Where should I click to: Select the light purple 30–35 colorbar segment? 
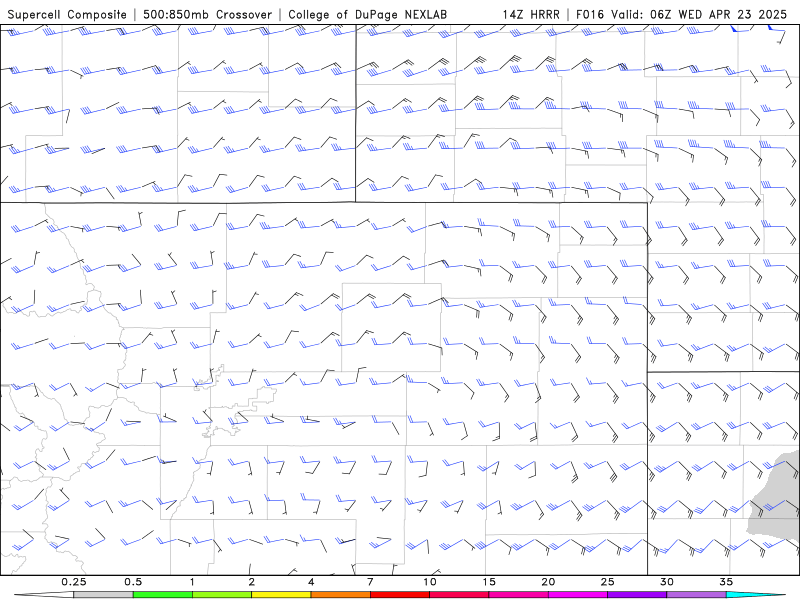point(696,595)
